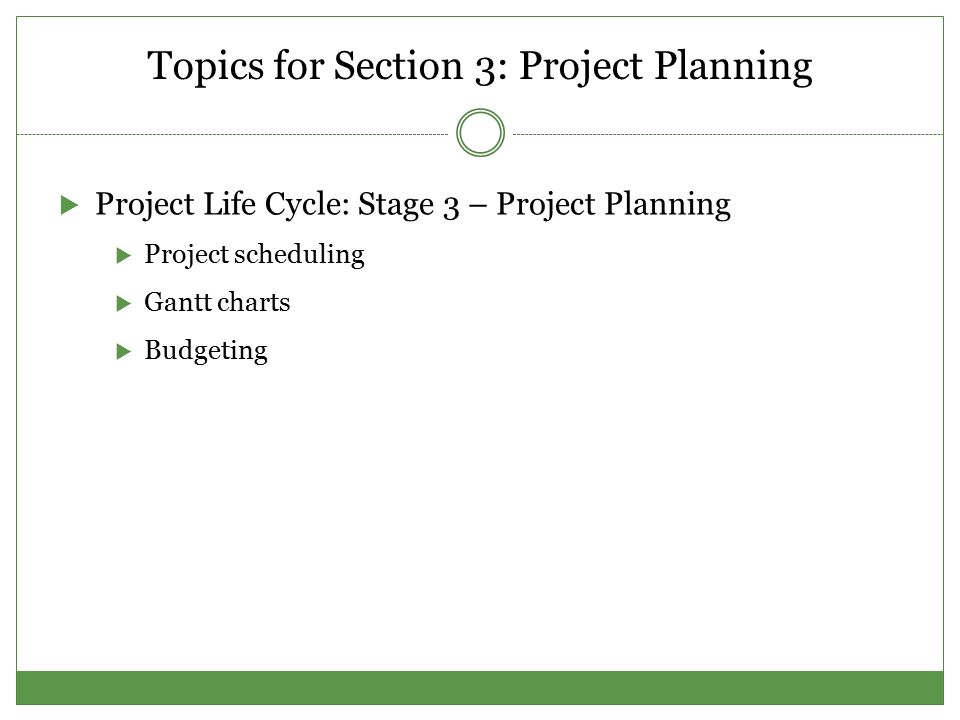Click "Project Planning" at the end of the main bullet
The height and width of the screenshot is (720, 960).
[x=613, y=204]
